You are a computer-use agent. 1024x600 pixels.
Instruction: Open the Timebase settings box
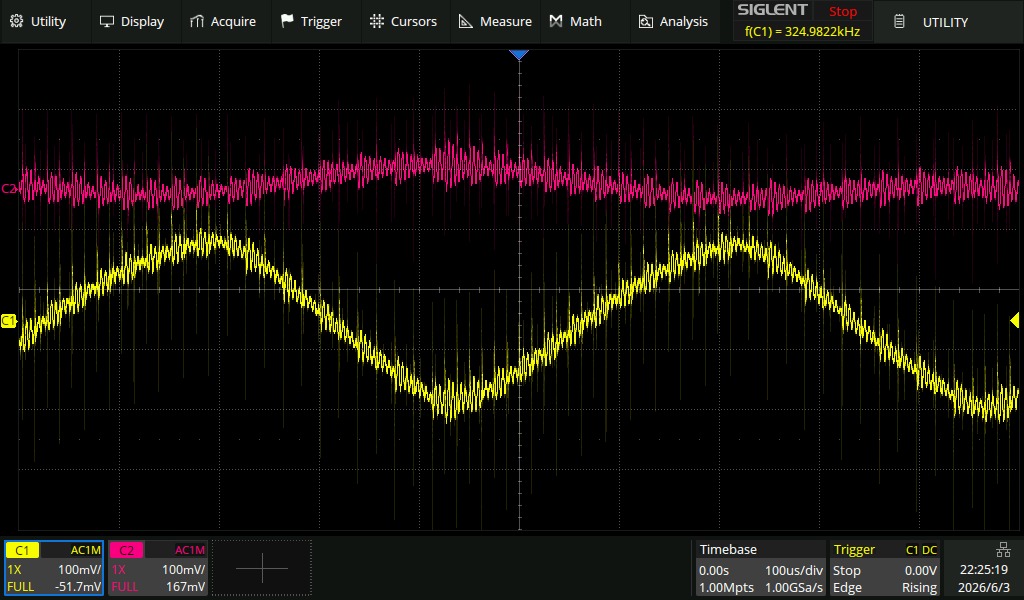(x=760, y=568)
